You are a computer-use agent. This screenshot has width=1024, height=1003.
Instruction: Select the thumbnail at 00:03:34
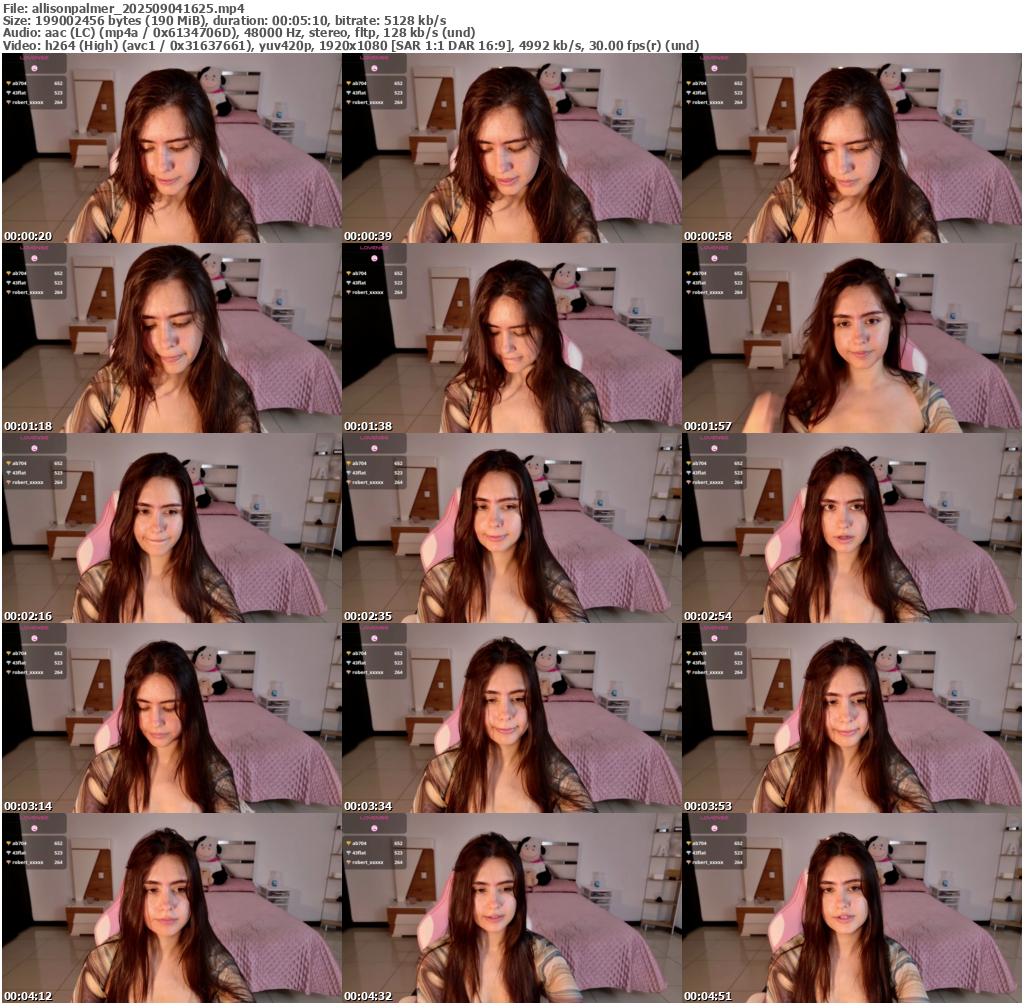[x=512, y=718]
